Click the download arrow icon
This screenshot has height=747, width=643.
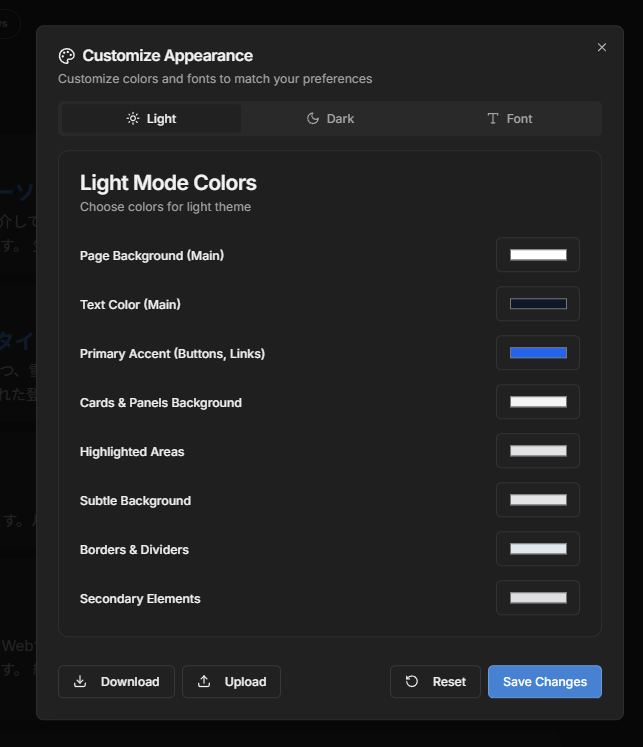pos(80,682)
